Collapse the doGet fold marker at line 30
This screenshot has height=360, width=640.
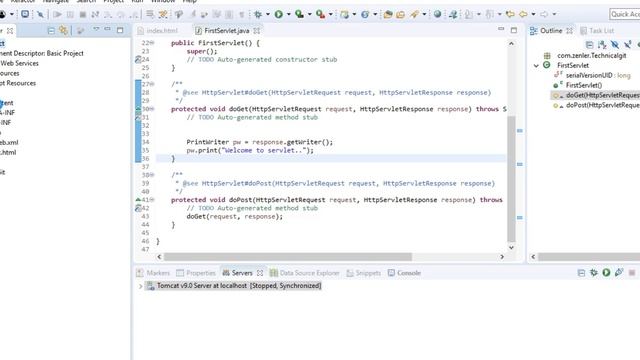tap(152, 109)
